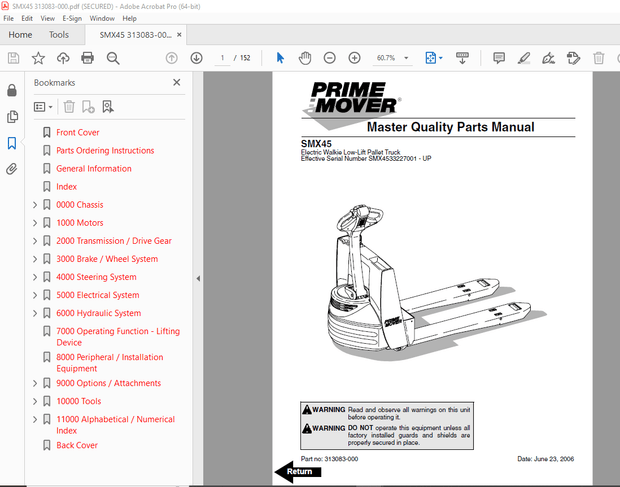Click the fit page view icon
The height and width of the screenshot is (487, 620).
pos(431,58)
